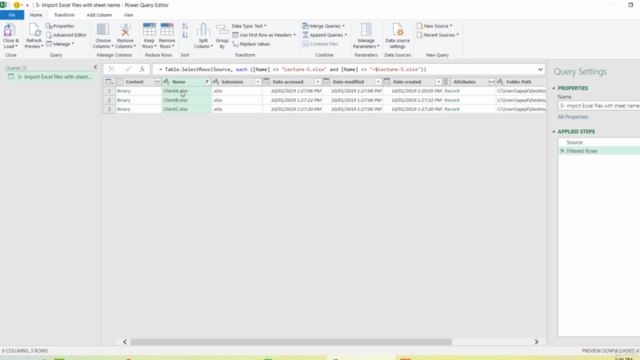Expand the formula bar with the chevron

click(540, 69)
